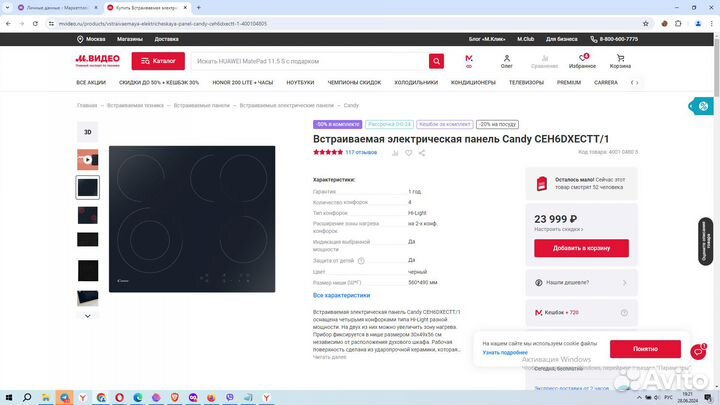This screenshot has height=405, width=720.
Task: Click the share icon
Action: click(x=422, y=153)
